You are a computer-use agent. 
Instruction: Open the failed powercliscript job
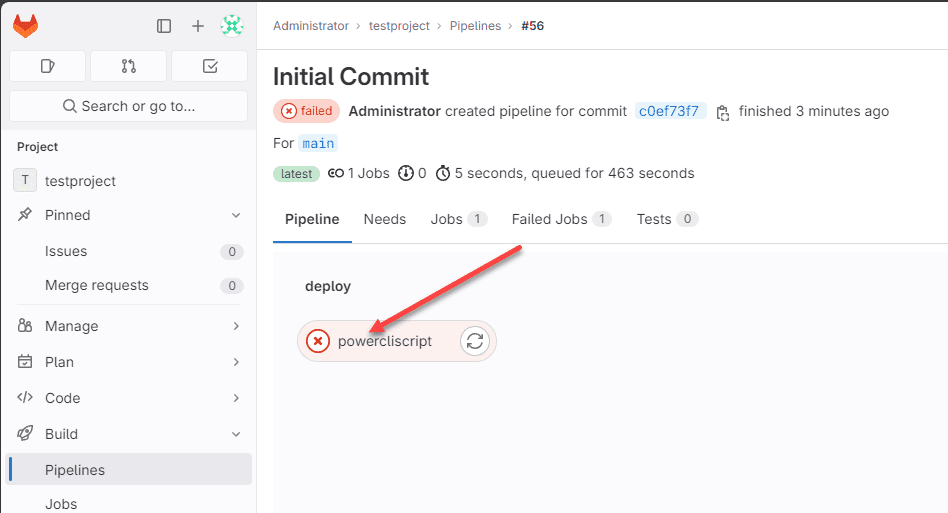tap(384, 341)
